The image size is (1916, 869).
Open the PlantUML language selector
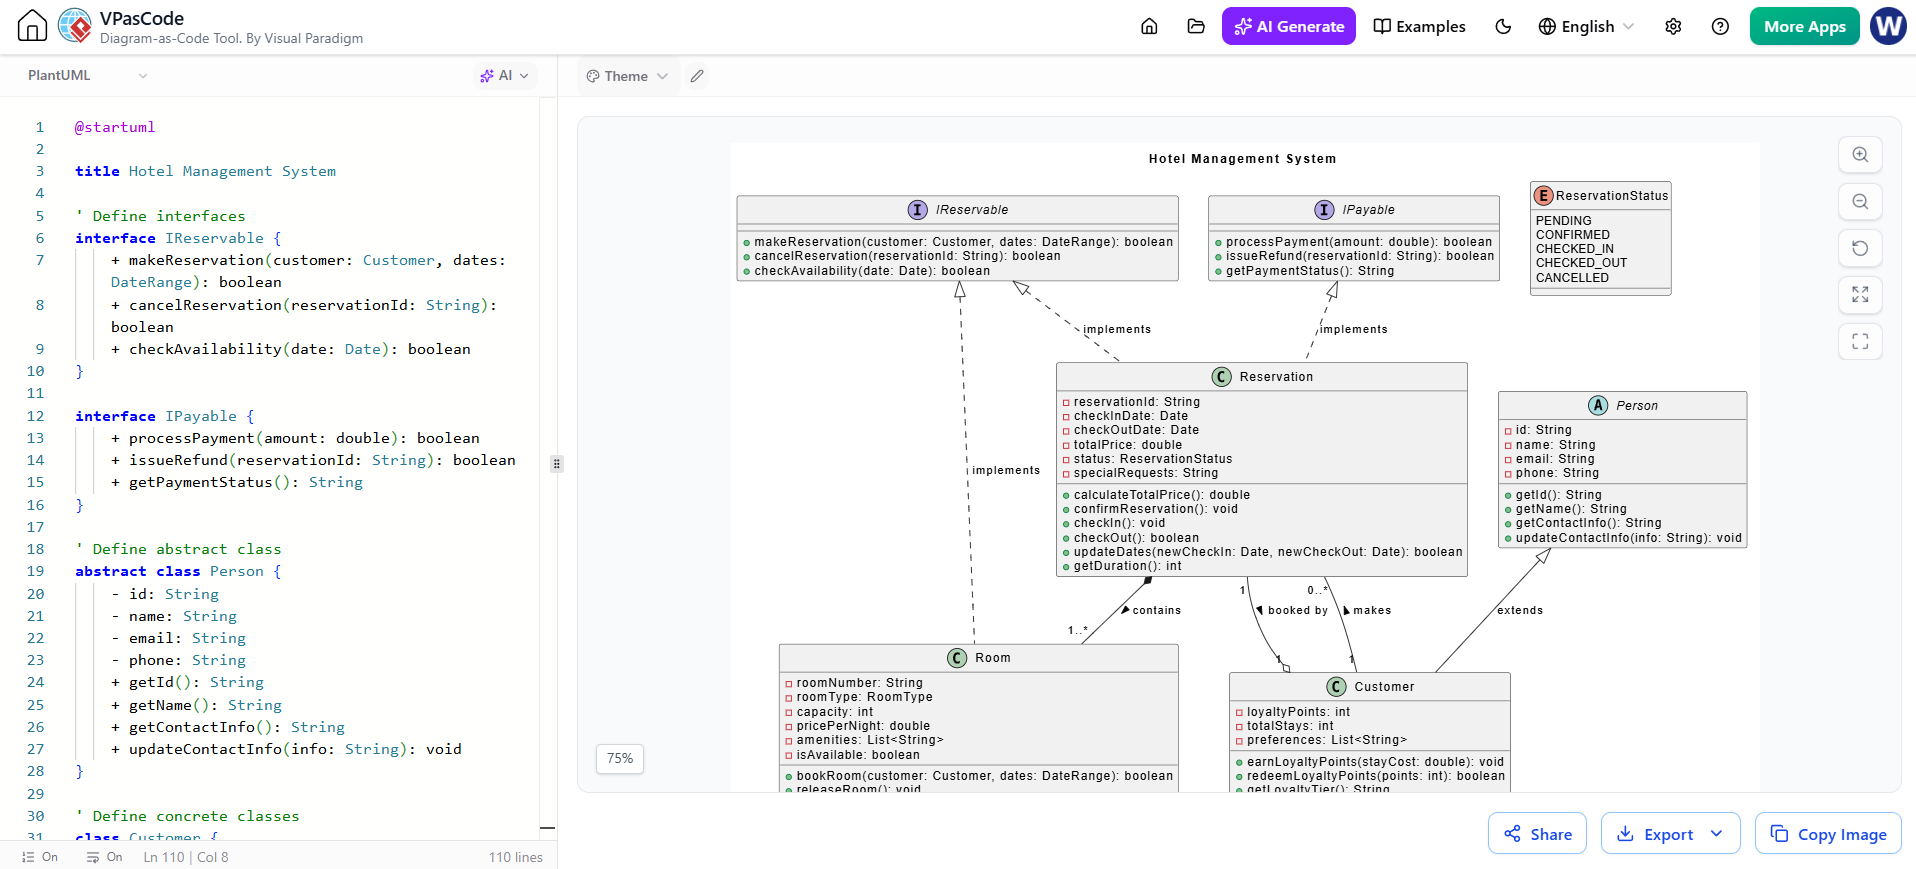coord(87,75)
